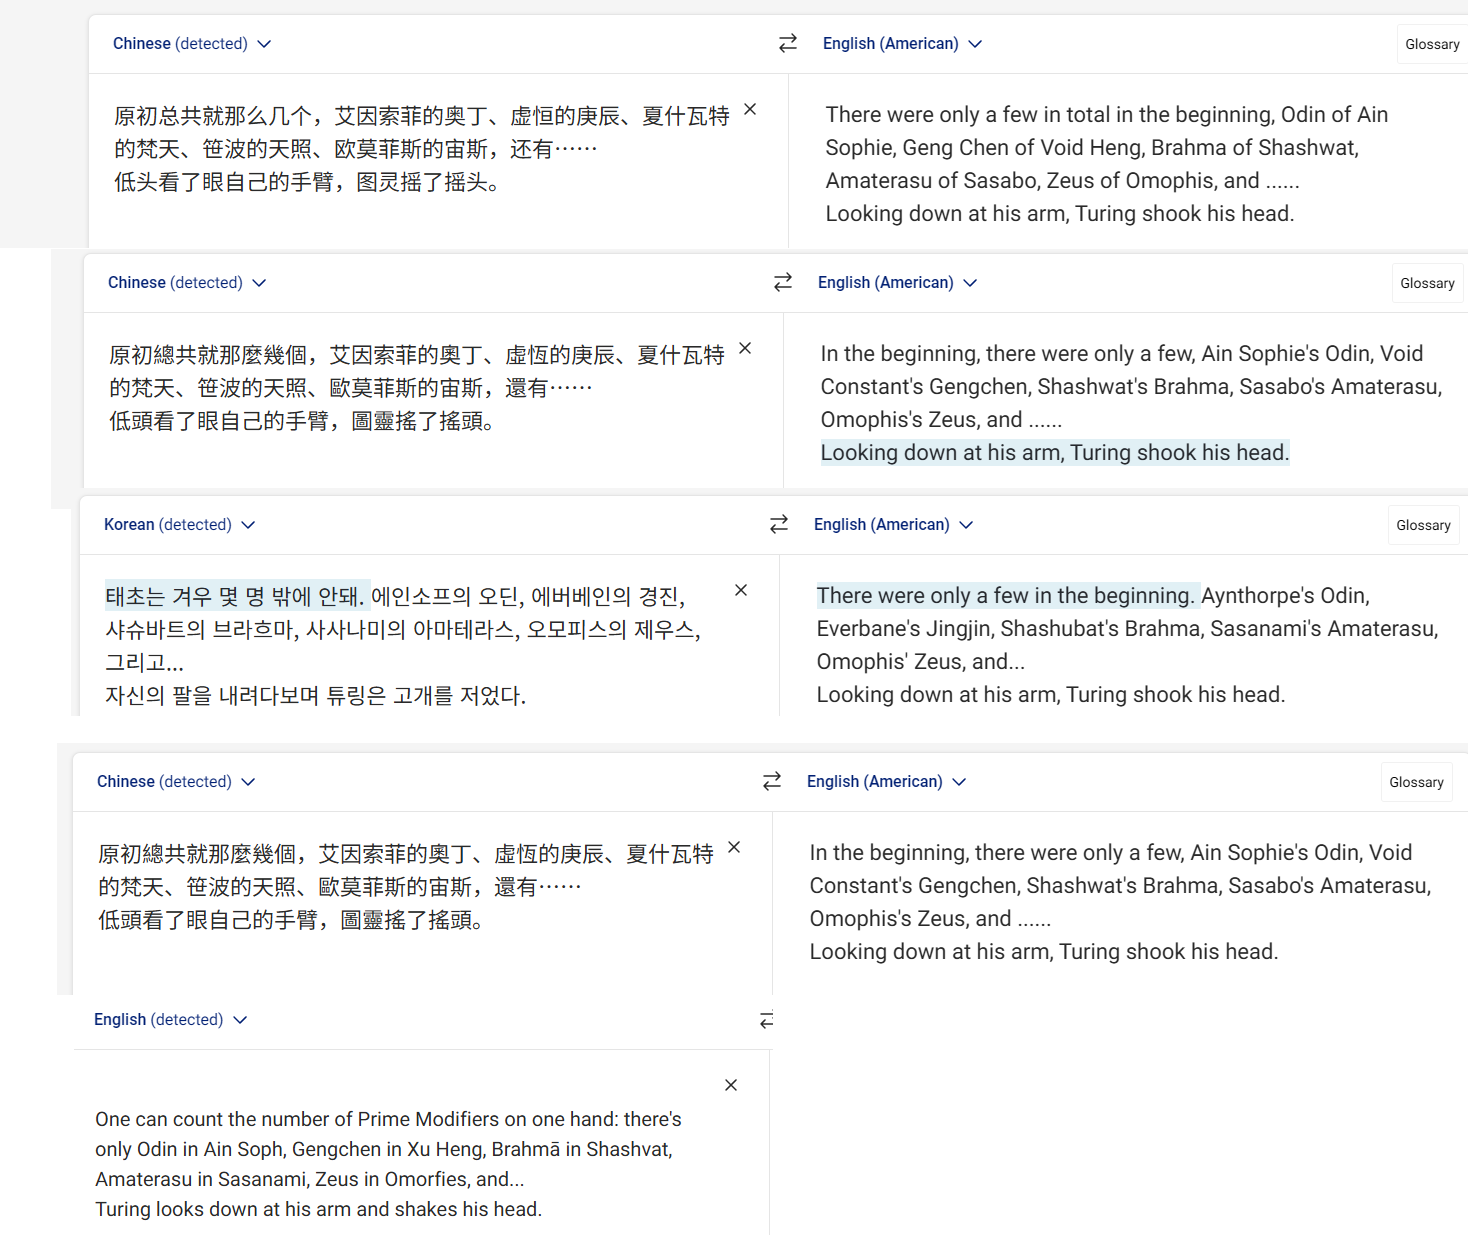1468x1248 pixels.
Task: Click the Korean line '자신의 팔을 내려다보며 튜링은 고개를 저었다.'
Action: 315,696
